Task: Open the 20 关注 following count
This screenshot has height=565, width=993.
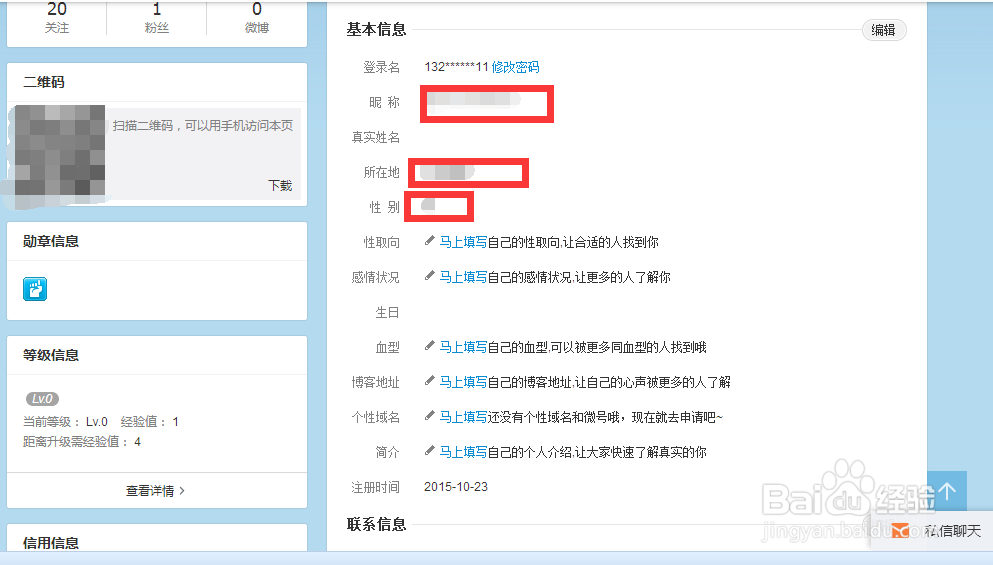Action: pos(57,18)
